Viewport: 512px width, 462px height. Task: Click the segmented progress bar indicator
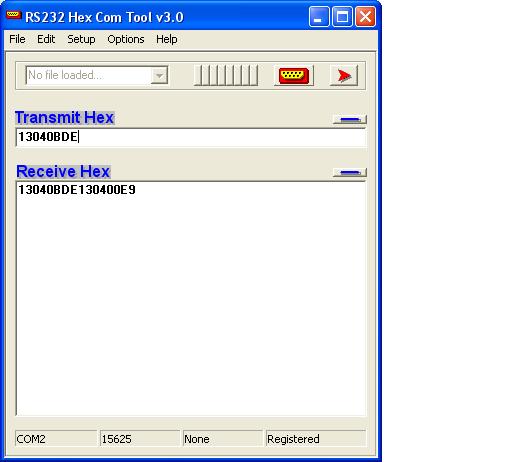[226, 75]
